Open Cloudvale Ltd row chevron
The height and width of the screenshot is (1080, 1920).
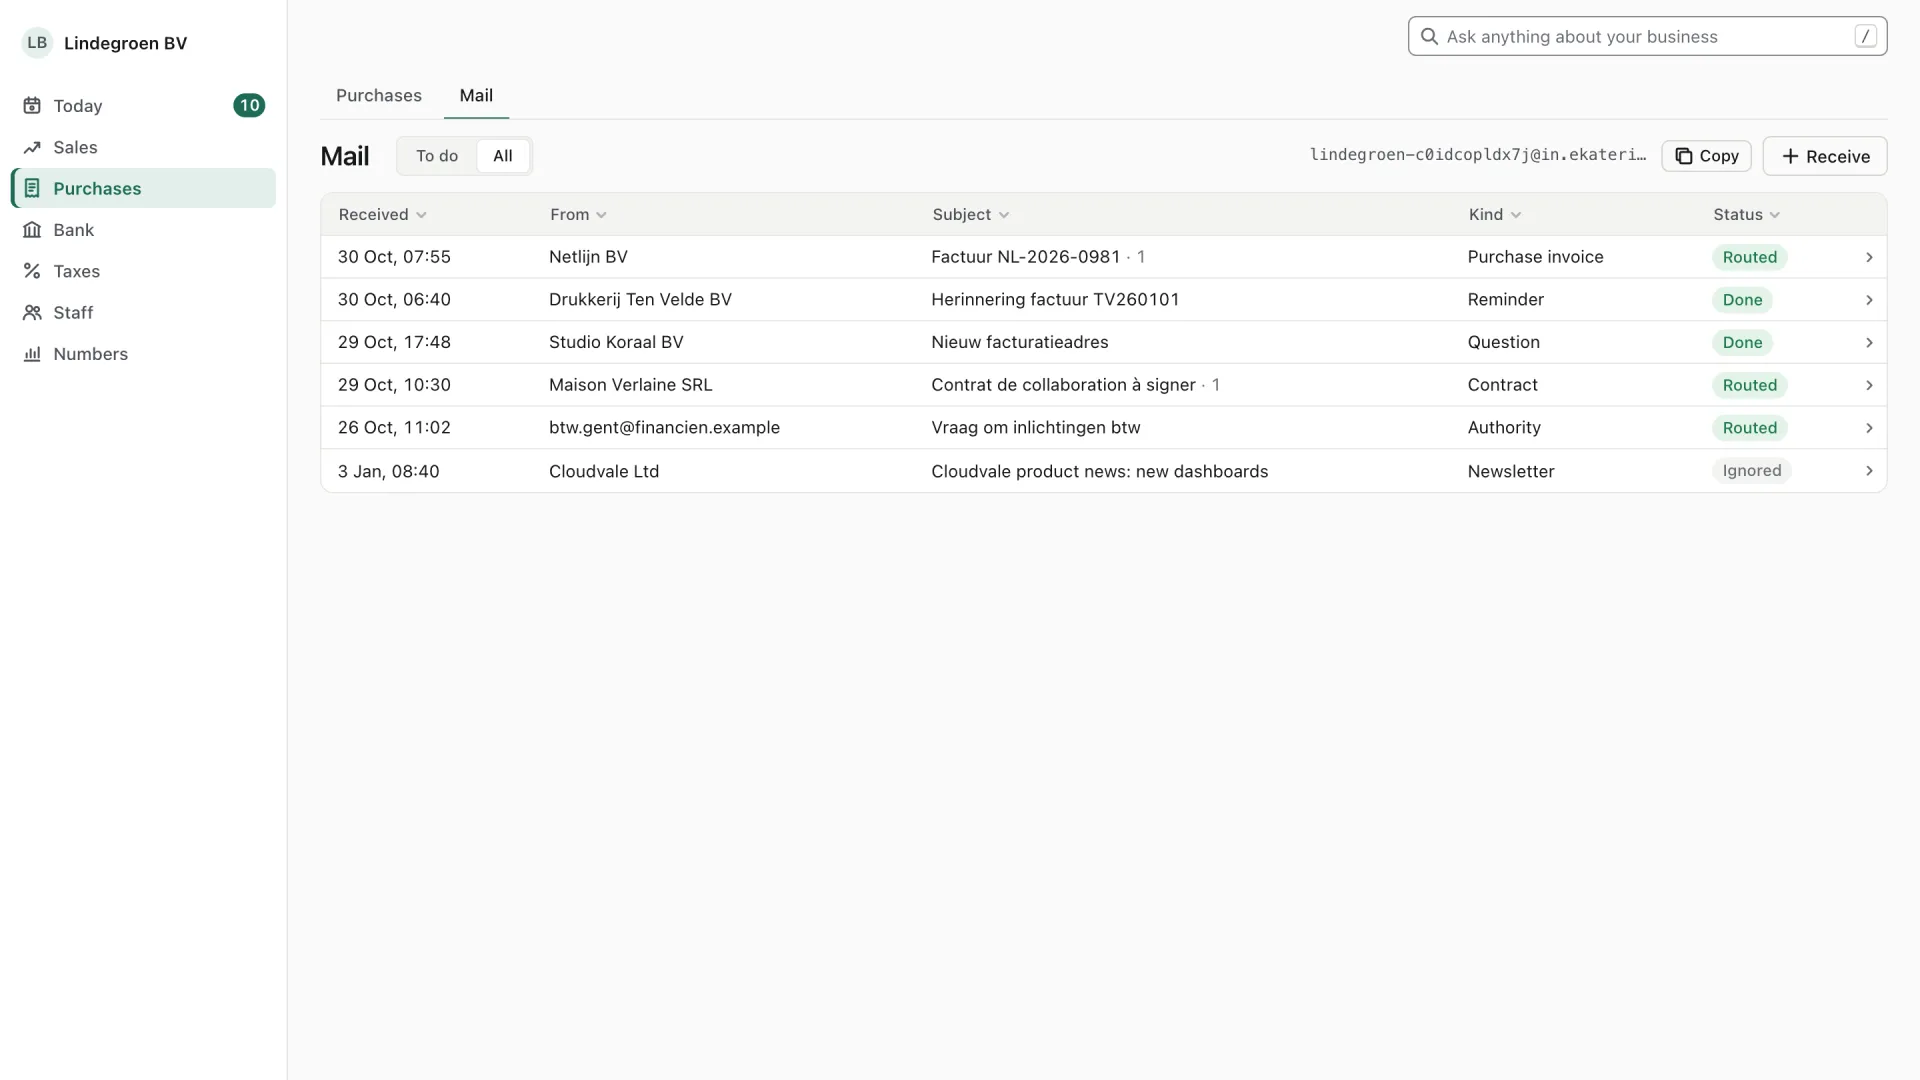point(1869,471)
